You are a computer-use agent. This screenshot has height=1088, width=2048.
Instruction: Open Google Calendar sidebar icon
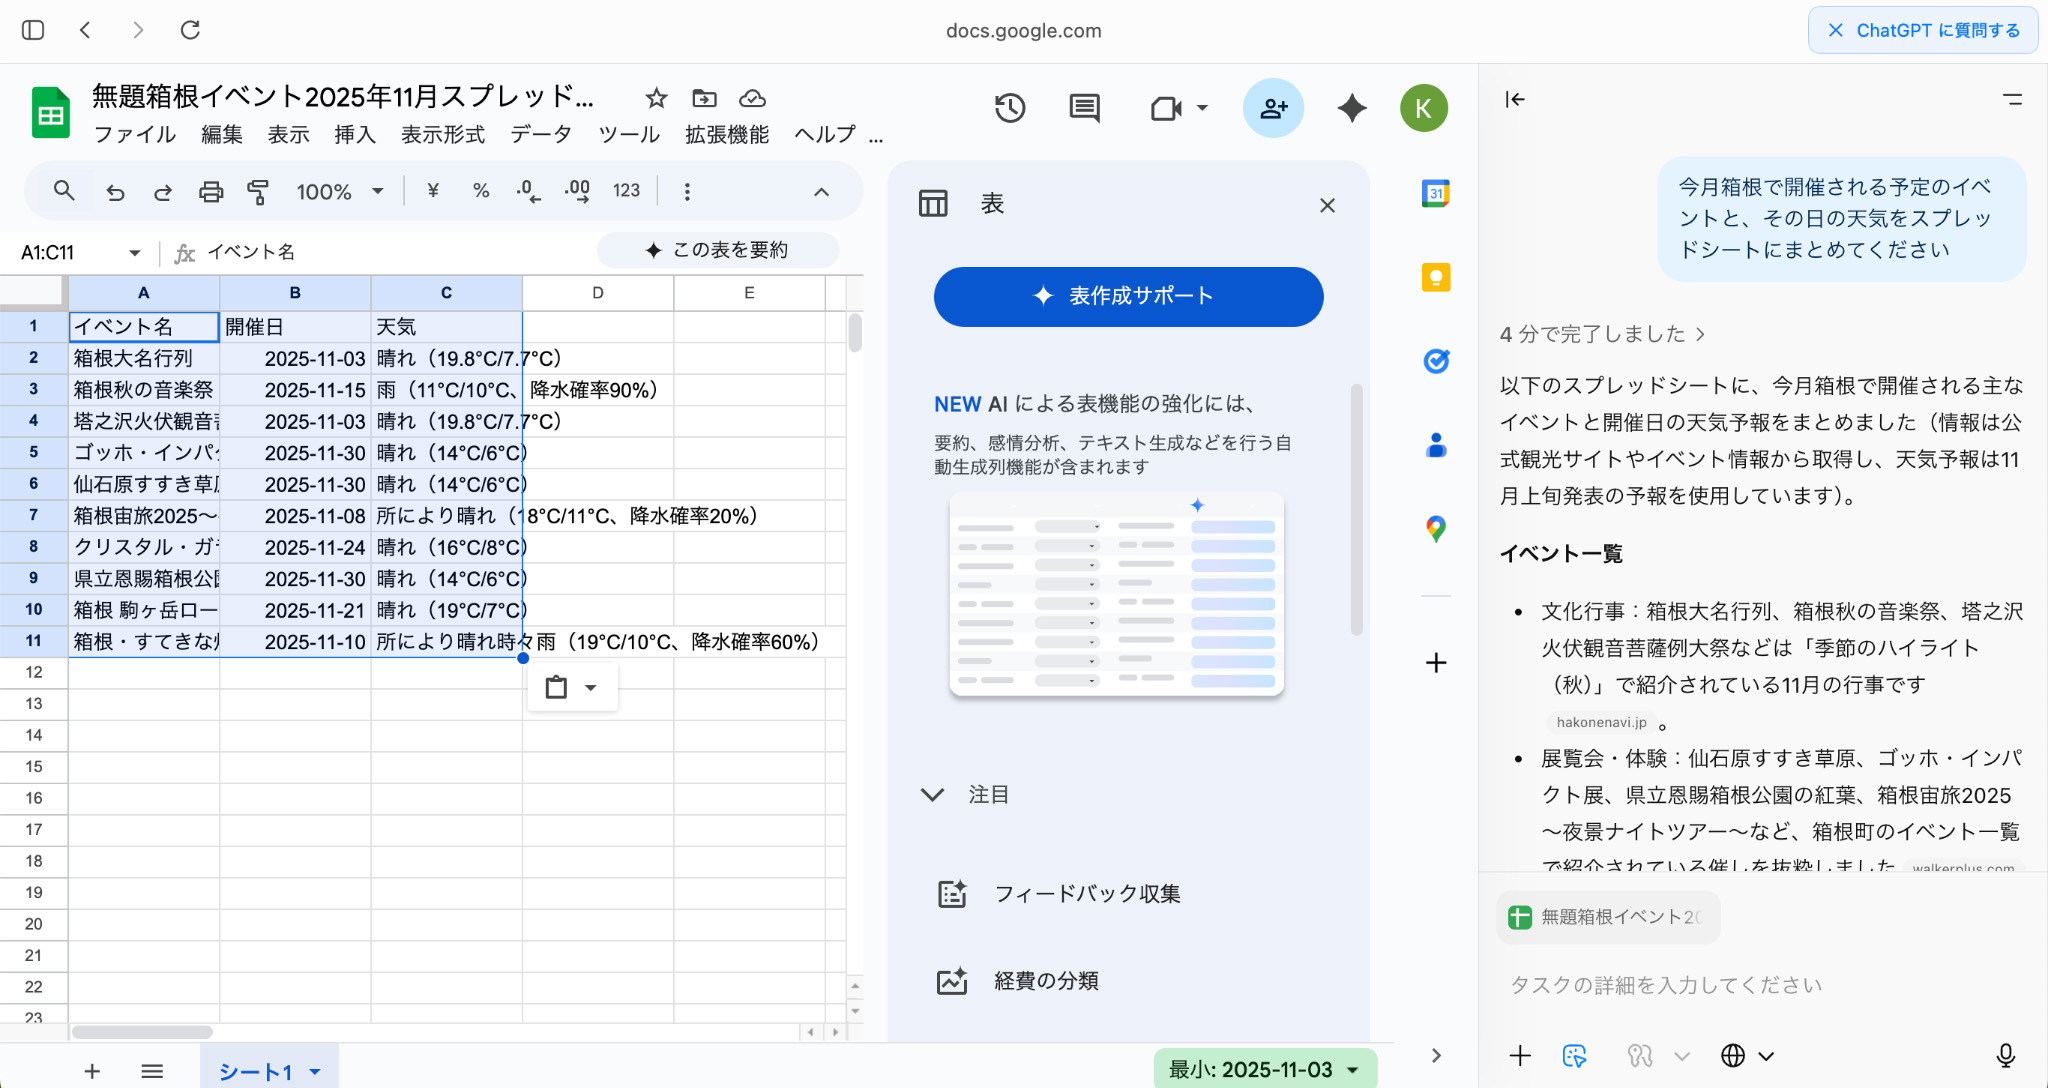[1436, 193]
